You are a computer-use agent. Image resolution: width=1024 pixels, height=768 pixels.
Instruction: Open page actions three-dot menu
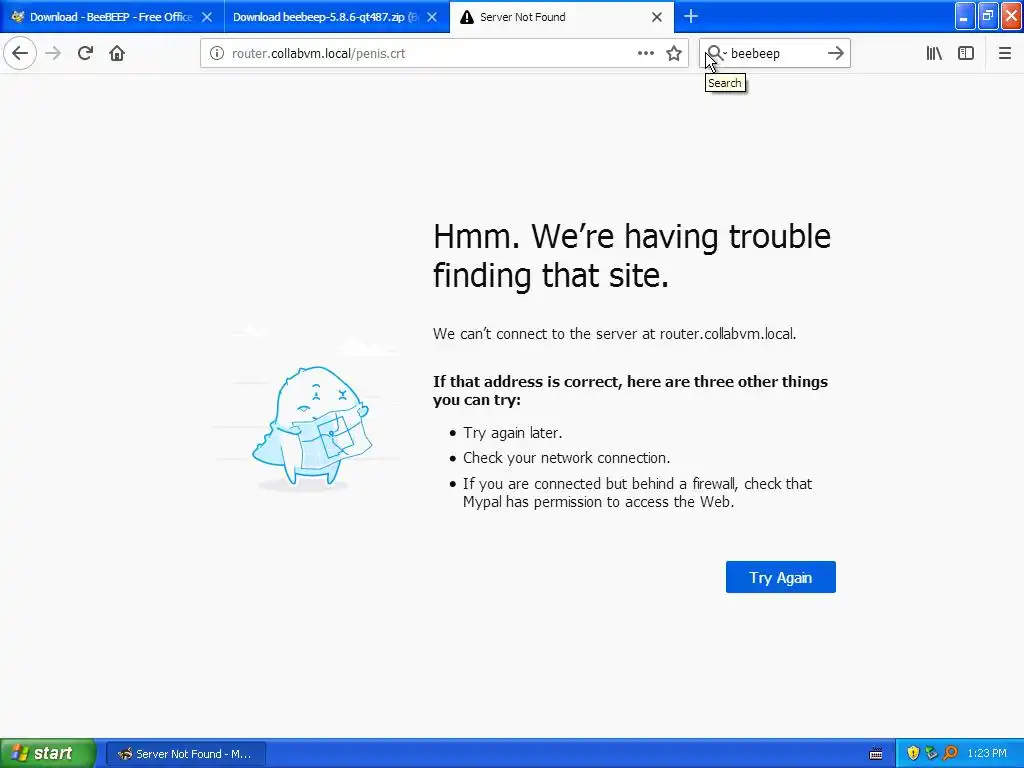coord(645,53)
